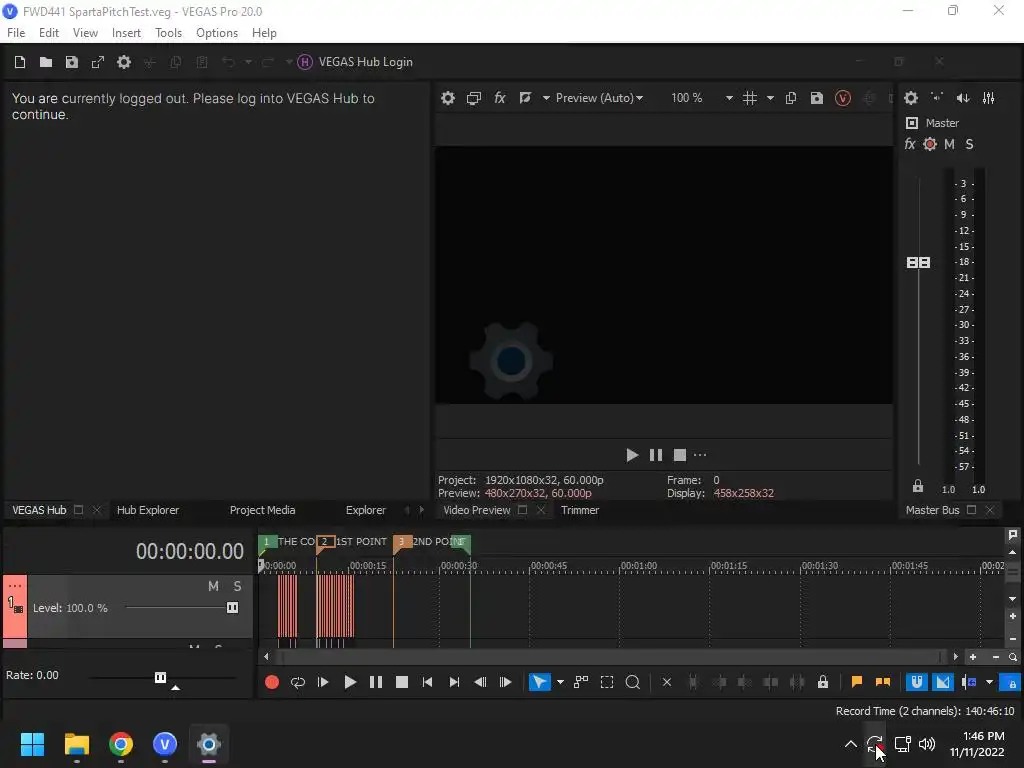Open preview transport more options ellipsis
The image size is (1024, 768).
click(x=700, y=455)
